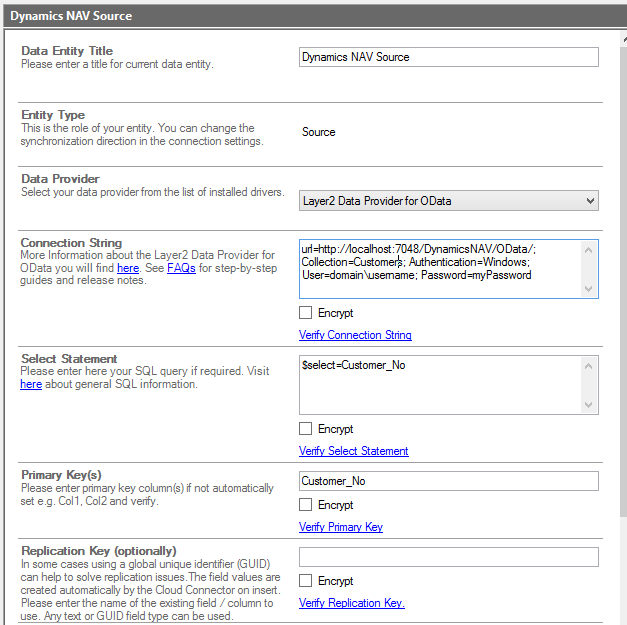Click the Verify Select Statement link

pyautogui.click(x=353, y=451)
